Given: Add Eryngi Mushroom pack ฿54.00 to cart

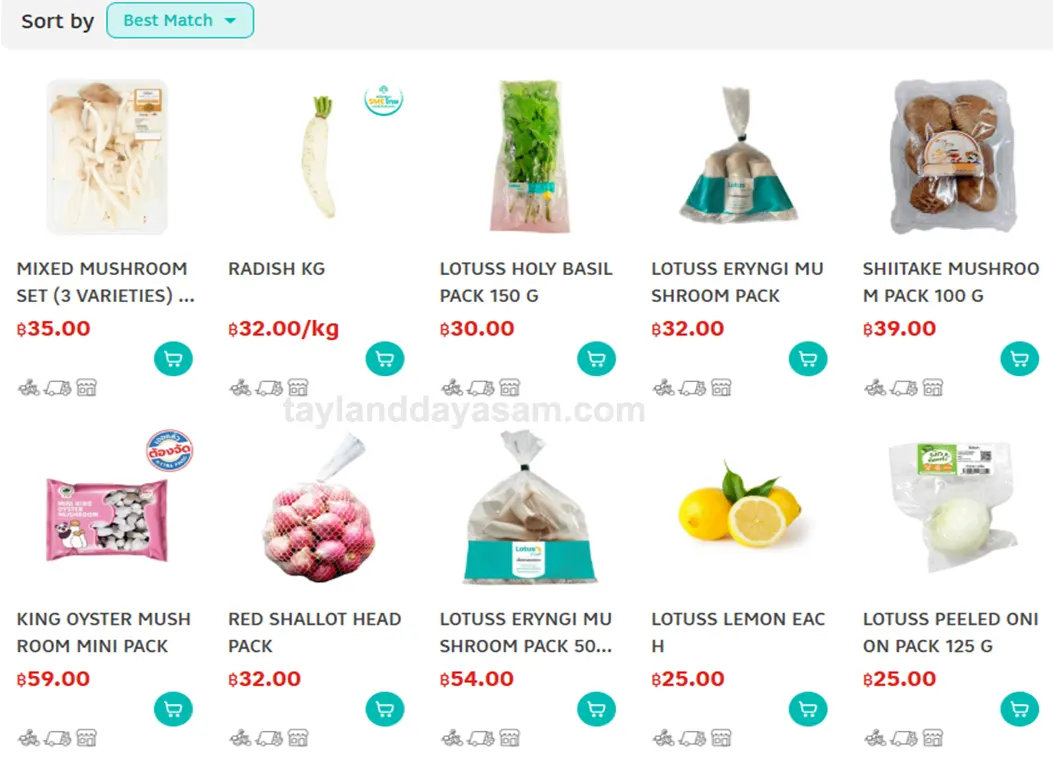Looking at the screenshot, I should coord(596,709).
